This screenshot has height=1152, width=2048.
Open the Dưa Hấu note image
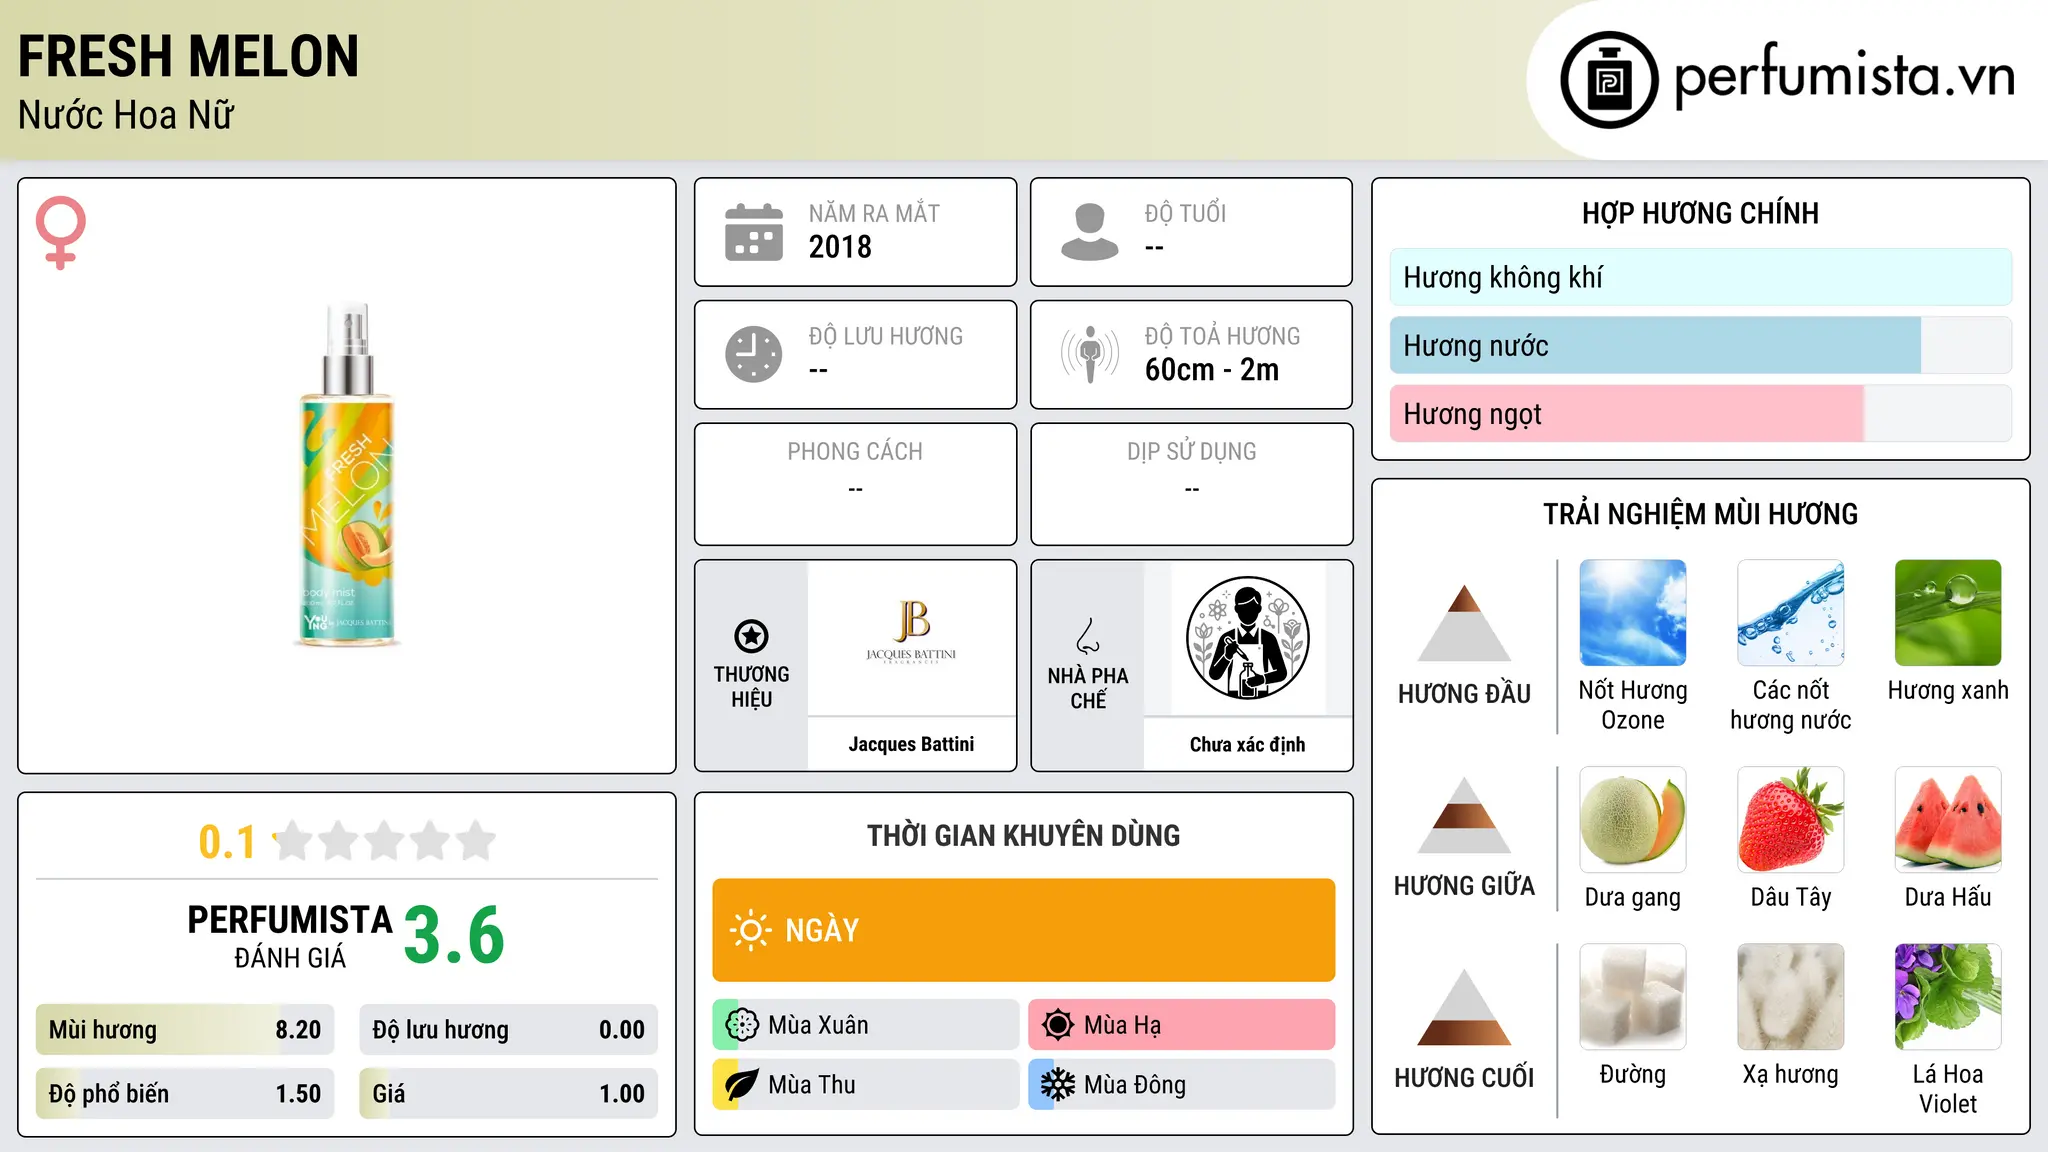[x=1948, y=820]
